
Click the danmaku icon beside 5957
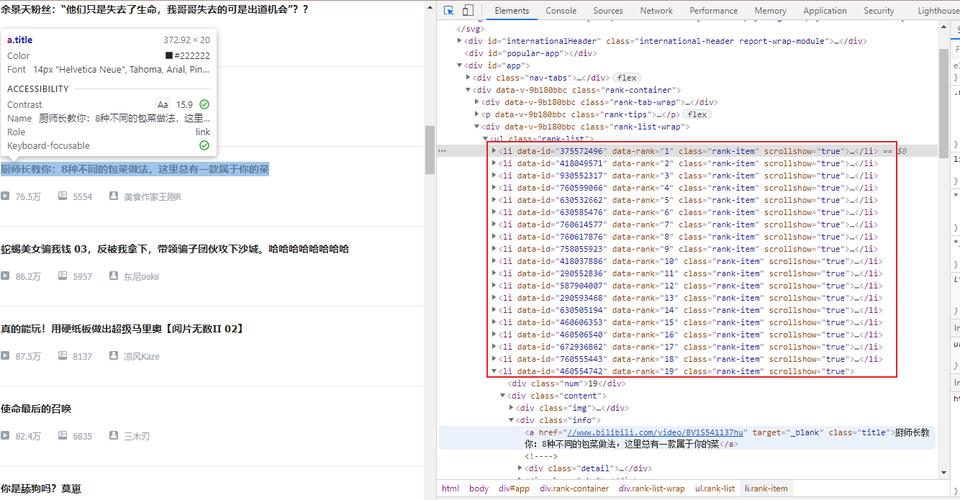point(62,276)
